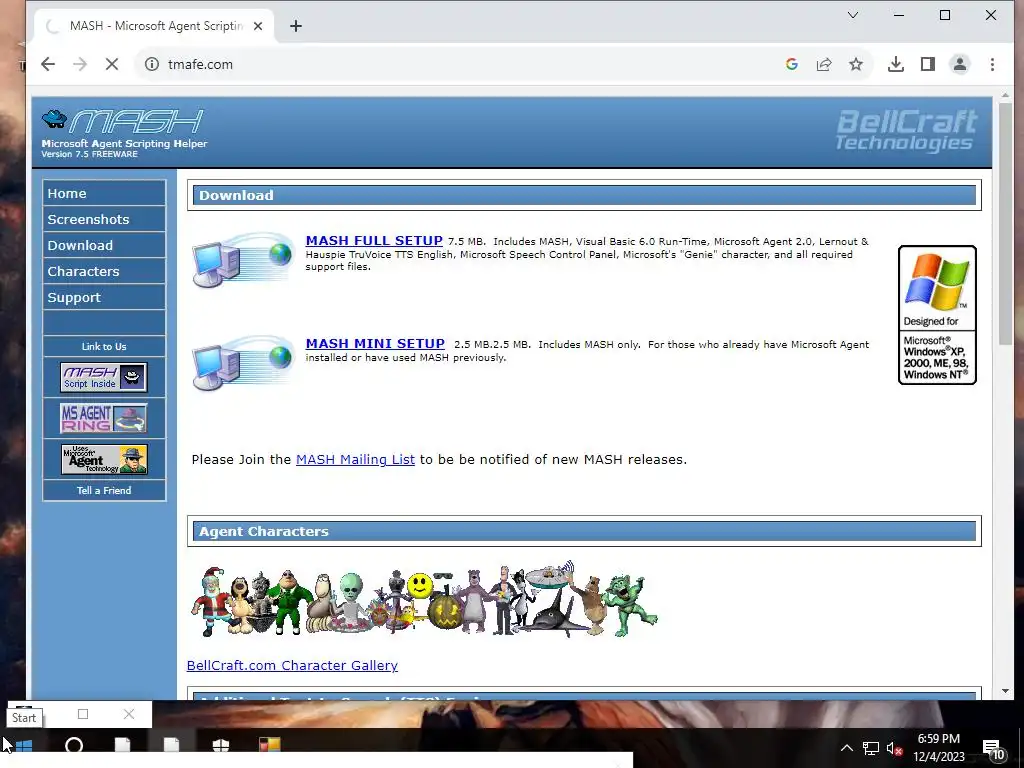Image resolution: width=1024 pixels, height=768 pixels.
Task: Click page scrollbar down arrow
Action: tap(1005, 691)
